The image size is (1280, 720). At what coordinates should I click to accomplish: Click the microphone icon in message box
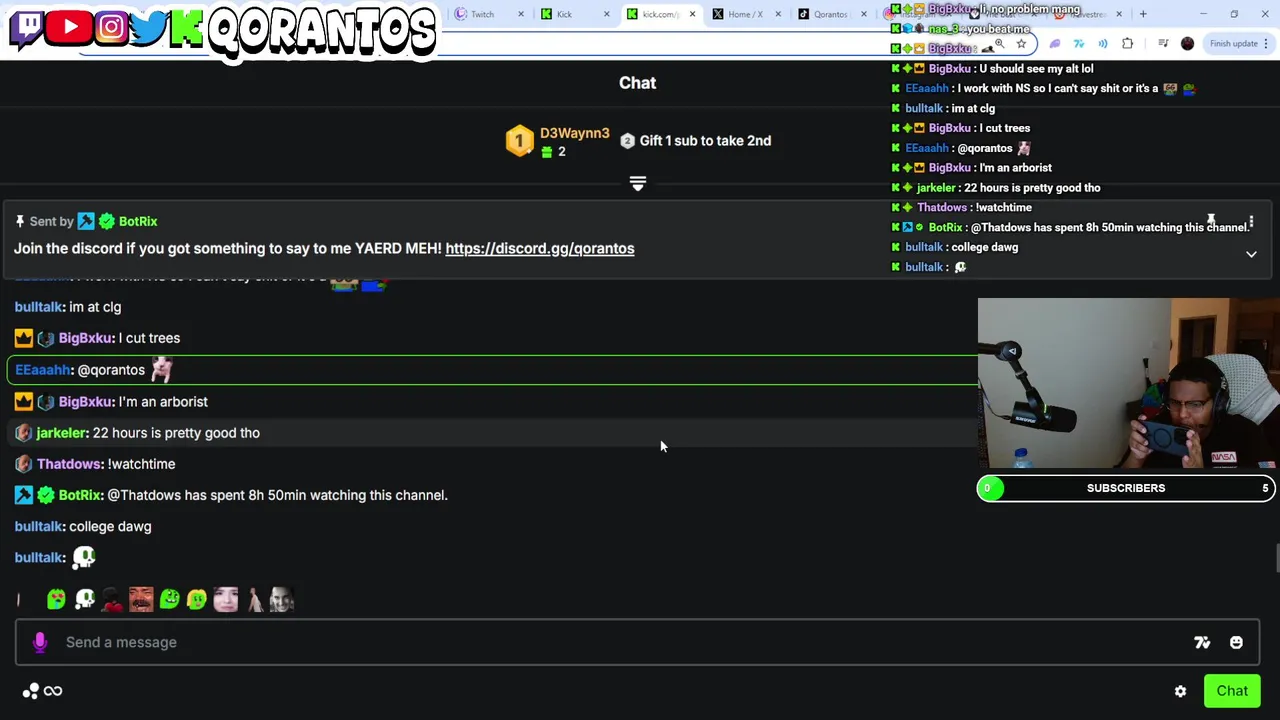pos(40,642)
